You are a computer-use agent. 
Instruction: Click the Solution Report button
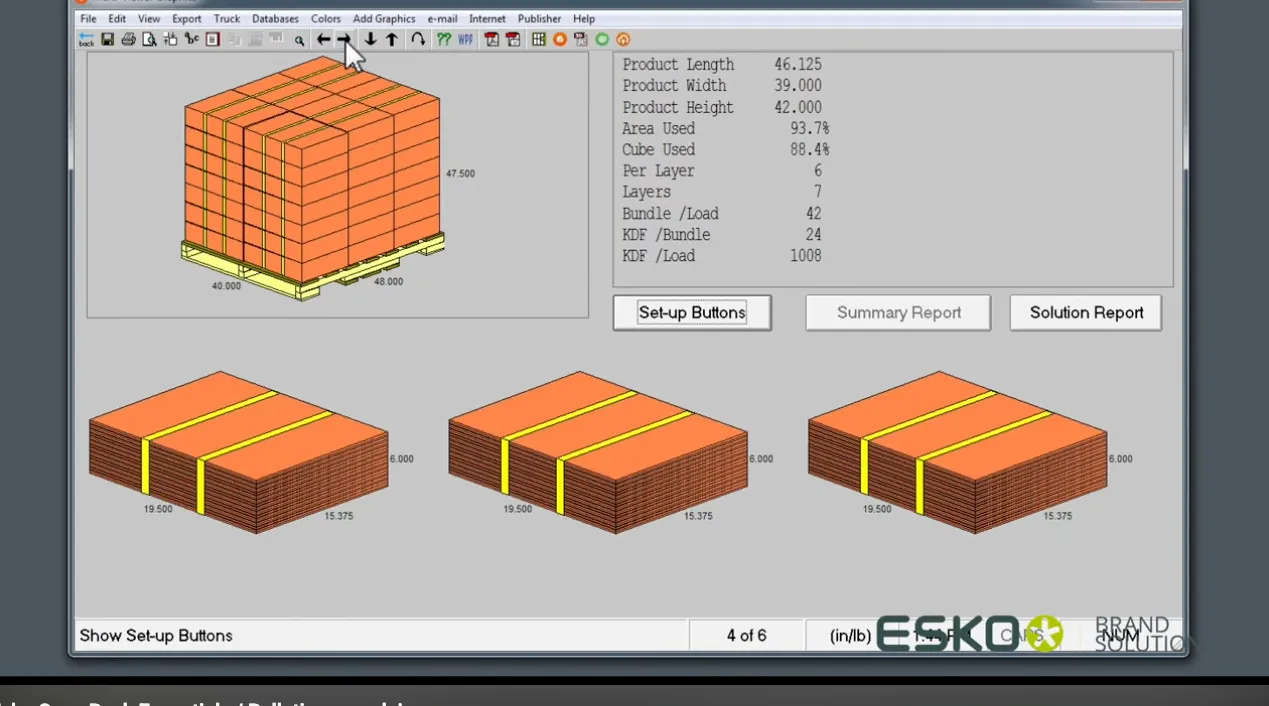tap(1086, 313)
